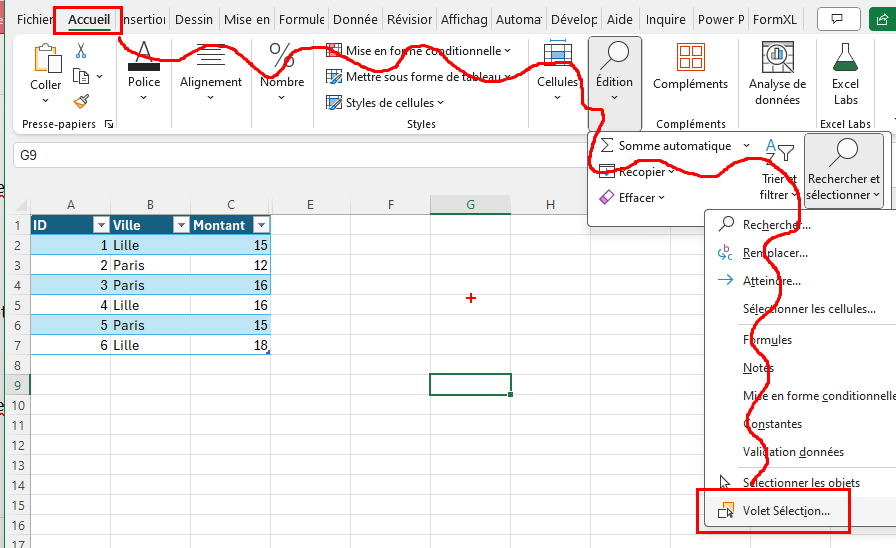
Task: Open the ID column filter arrow
Action: (99, 225)
